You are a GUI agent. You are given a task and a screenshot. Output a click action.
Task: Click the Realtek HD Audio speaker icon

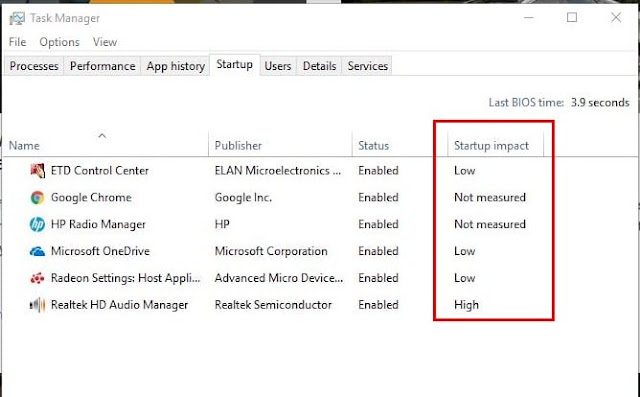pyautogui.click(x=37, y=305)
